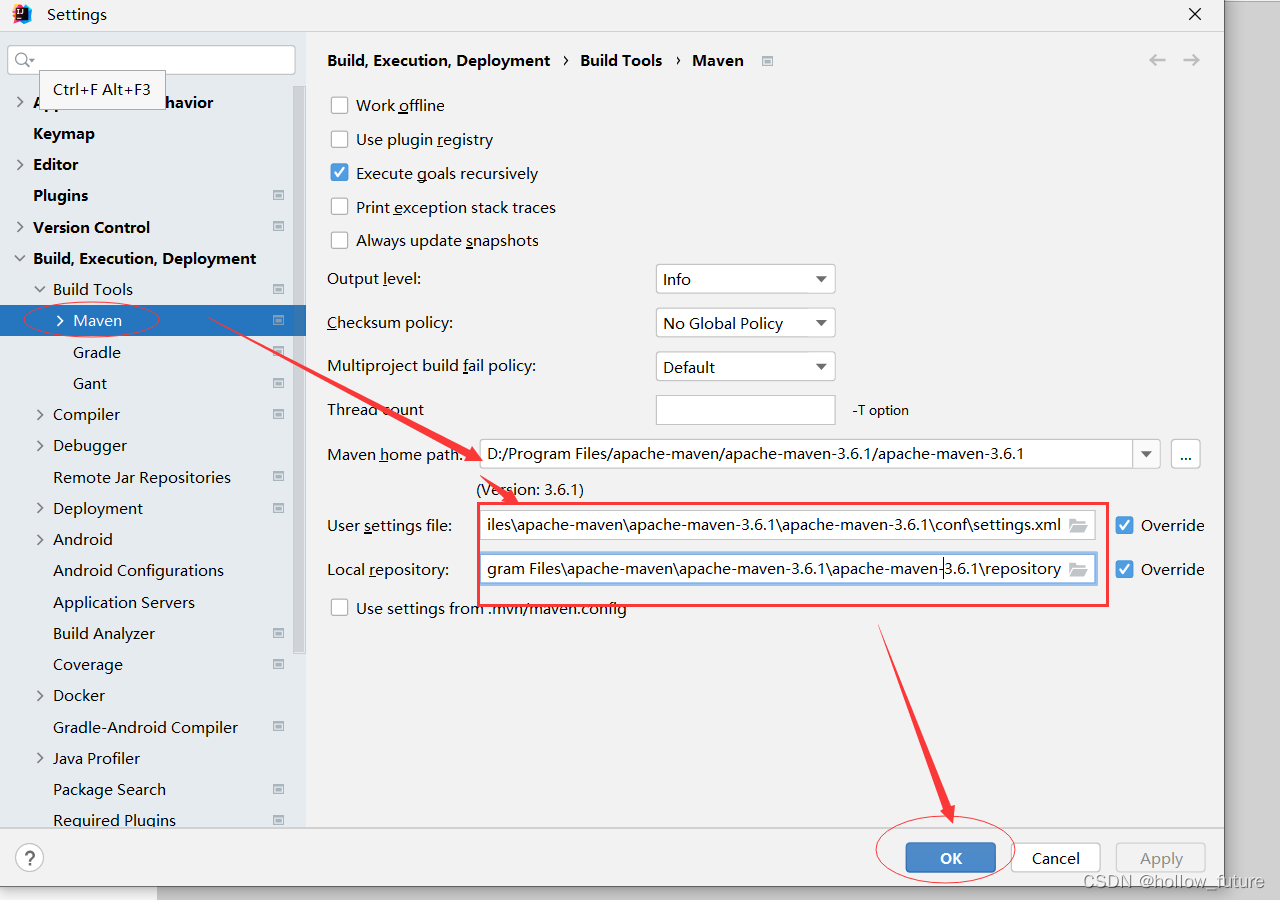Screen dimensions: 1280x900
Task: Expand the Docker node
Action: [x=40, y=695]
